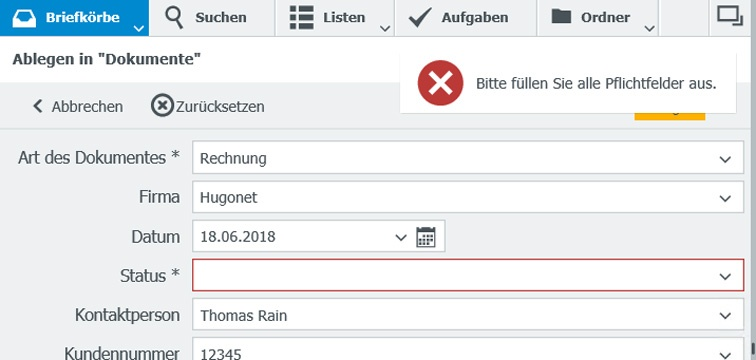Open the Status dropdown chevron
756x360 pixels.
click(725, 277)
